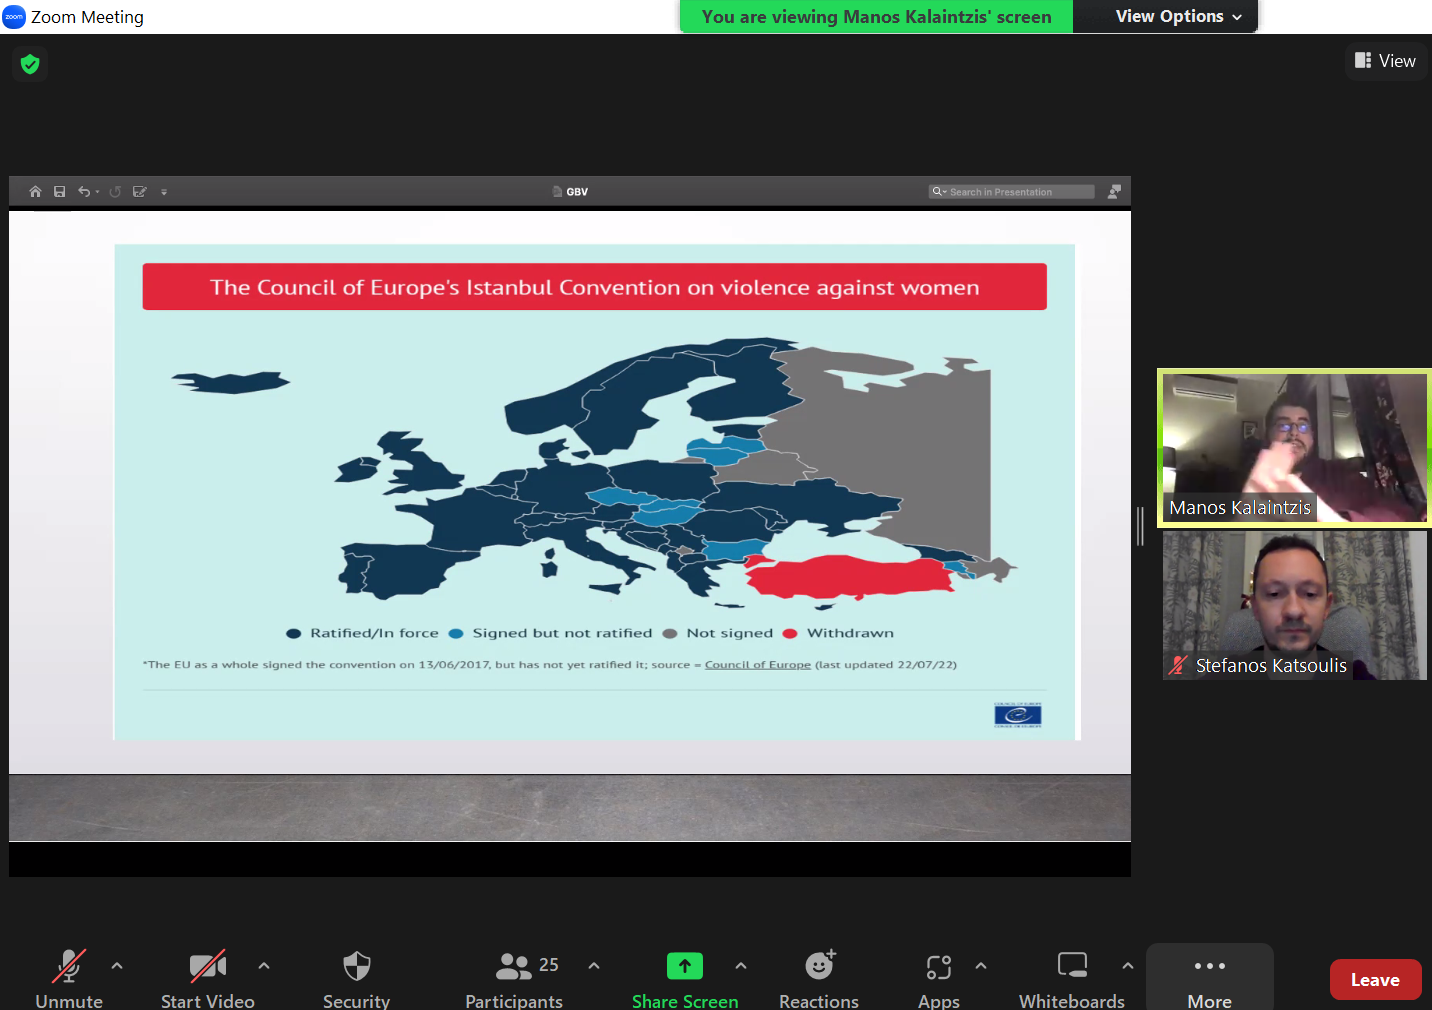The width and height of the screenshot is (1432, 1010).
Task: Expand arrow next to Participants count
Action: point(594,966)
